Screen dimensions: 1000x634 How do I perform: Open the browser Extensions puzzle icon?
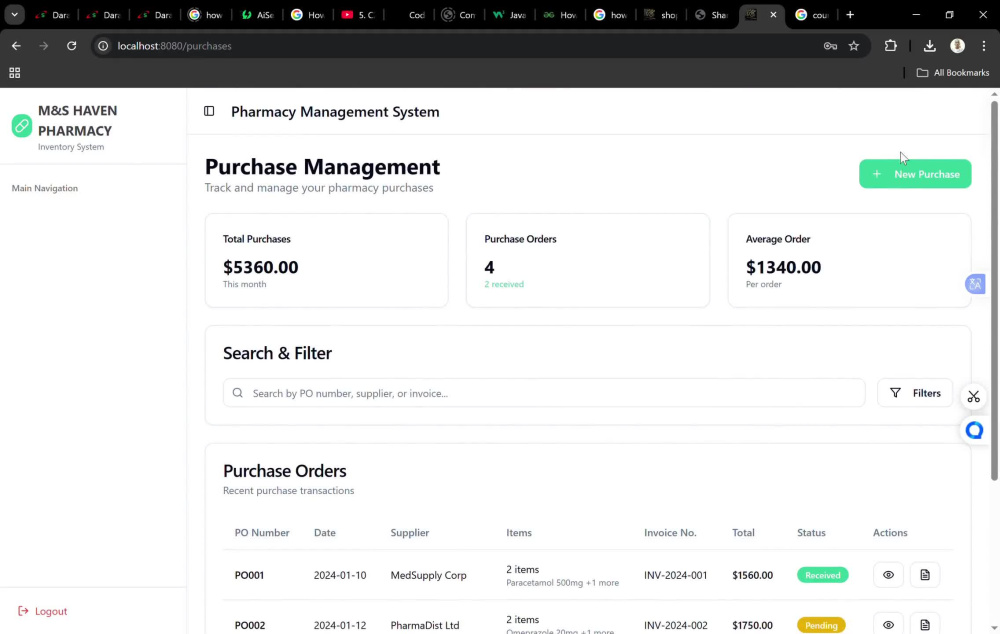pos(890,46)
